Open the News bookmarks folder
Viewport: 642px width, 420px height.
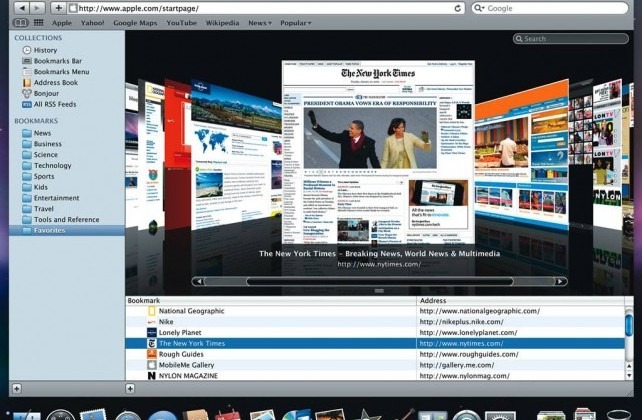[42, 133]
